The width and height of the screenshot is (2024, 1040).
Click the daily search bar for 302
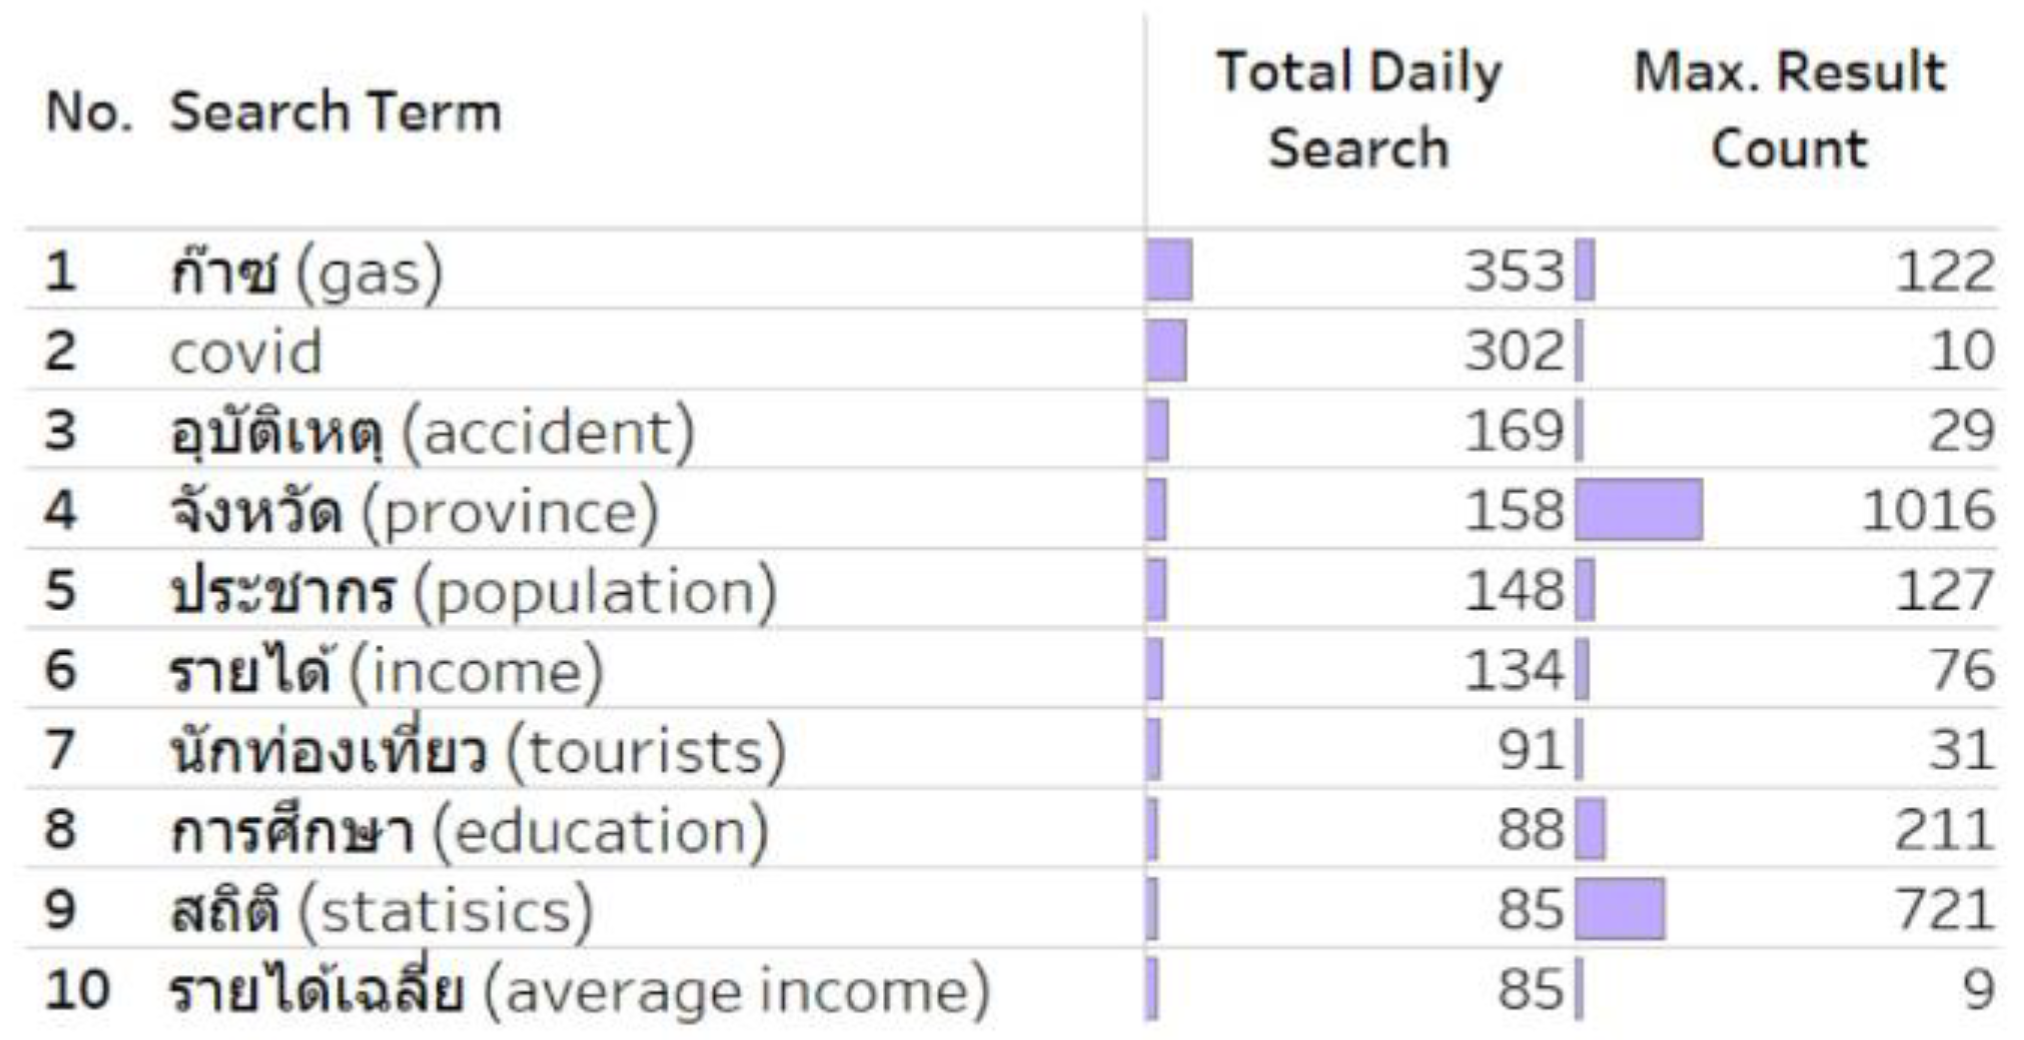pyautogui.click(x=1166, y=351)
